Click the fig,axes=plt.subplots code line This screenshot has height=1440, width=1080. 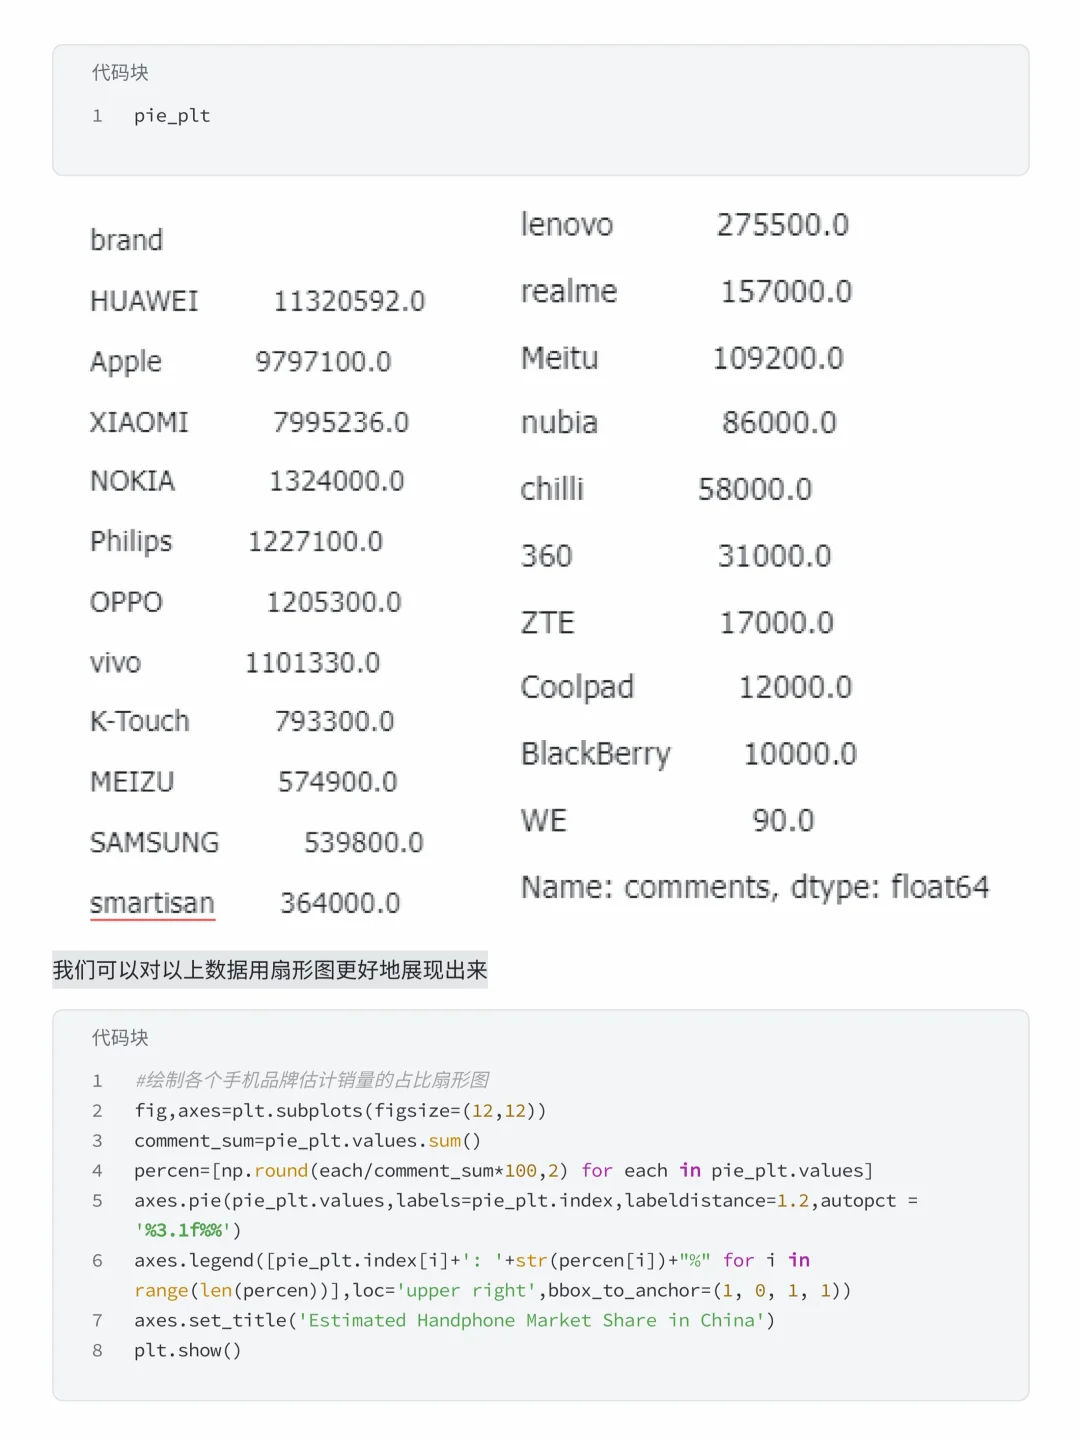tap(340, 1111)
